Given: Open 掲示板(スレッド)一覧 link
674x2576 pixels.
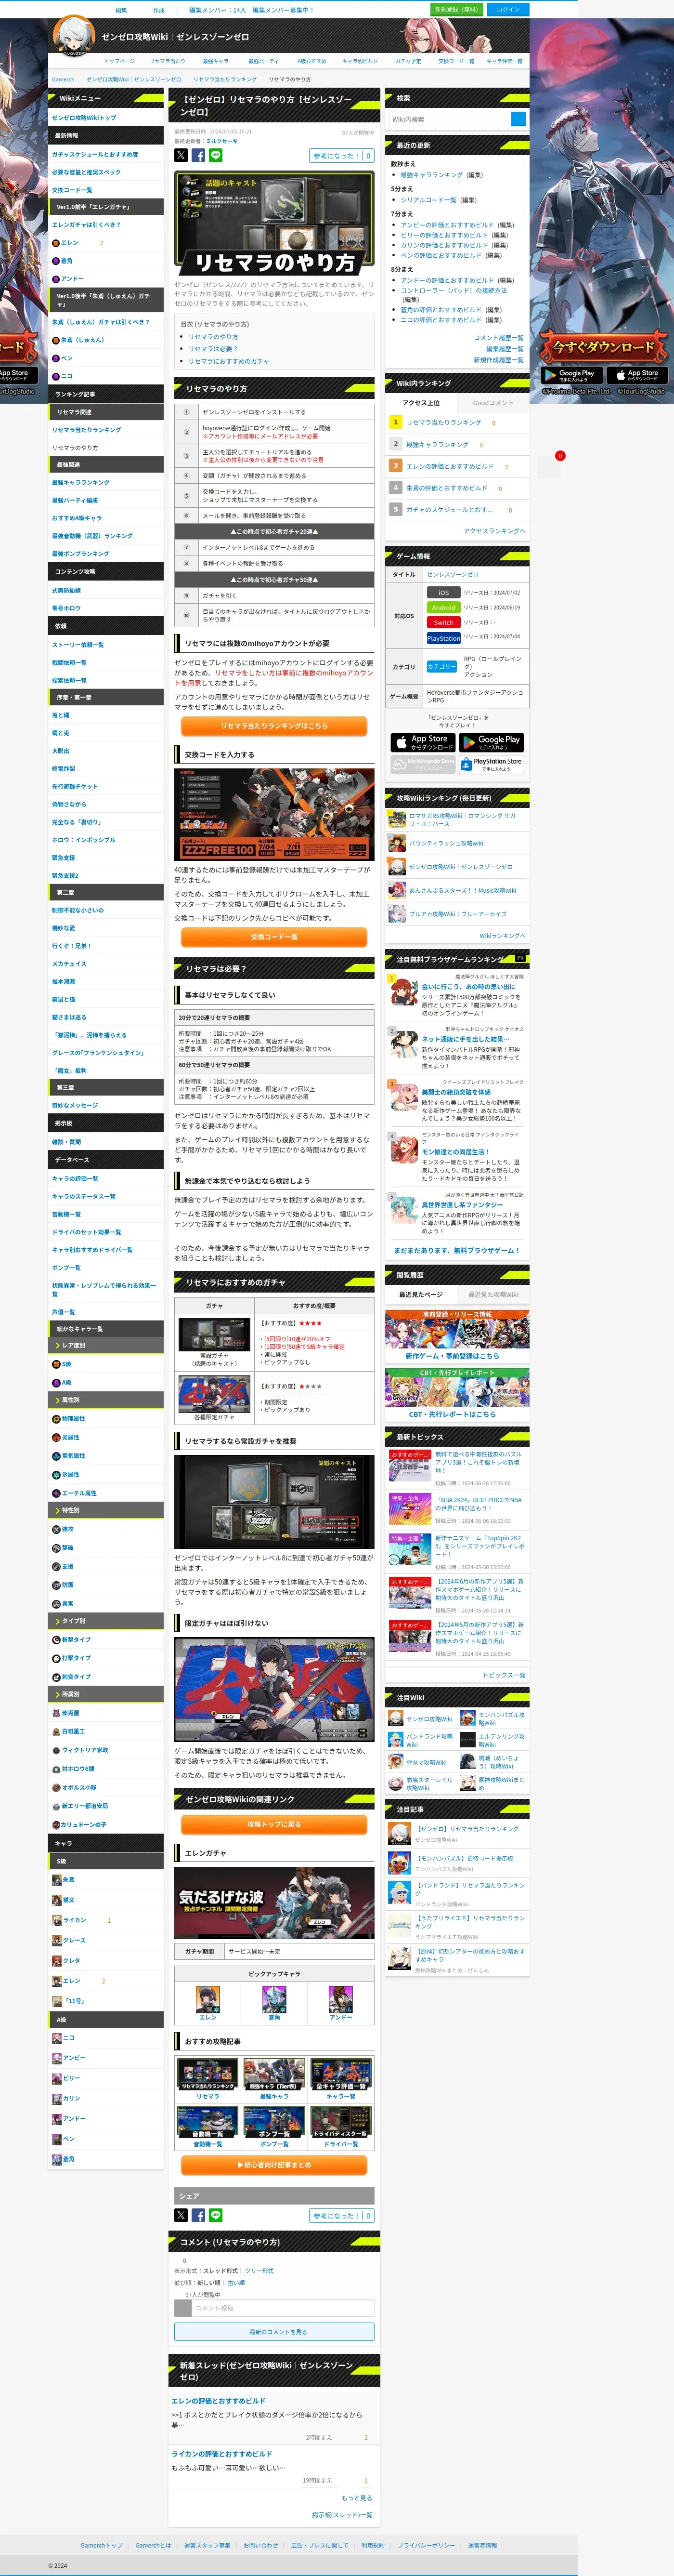Looking at the screenshot, I should (x=341, y=2514).
